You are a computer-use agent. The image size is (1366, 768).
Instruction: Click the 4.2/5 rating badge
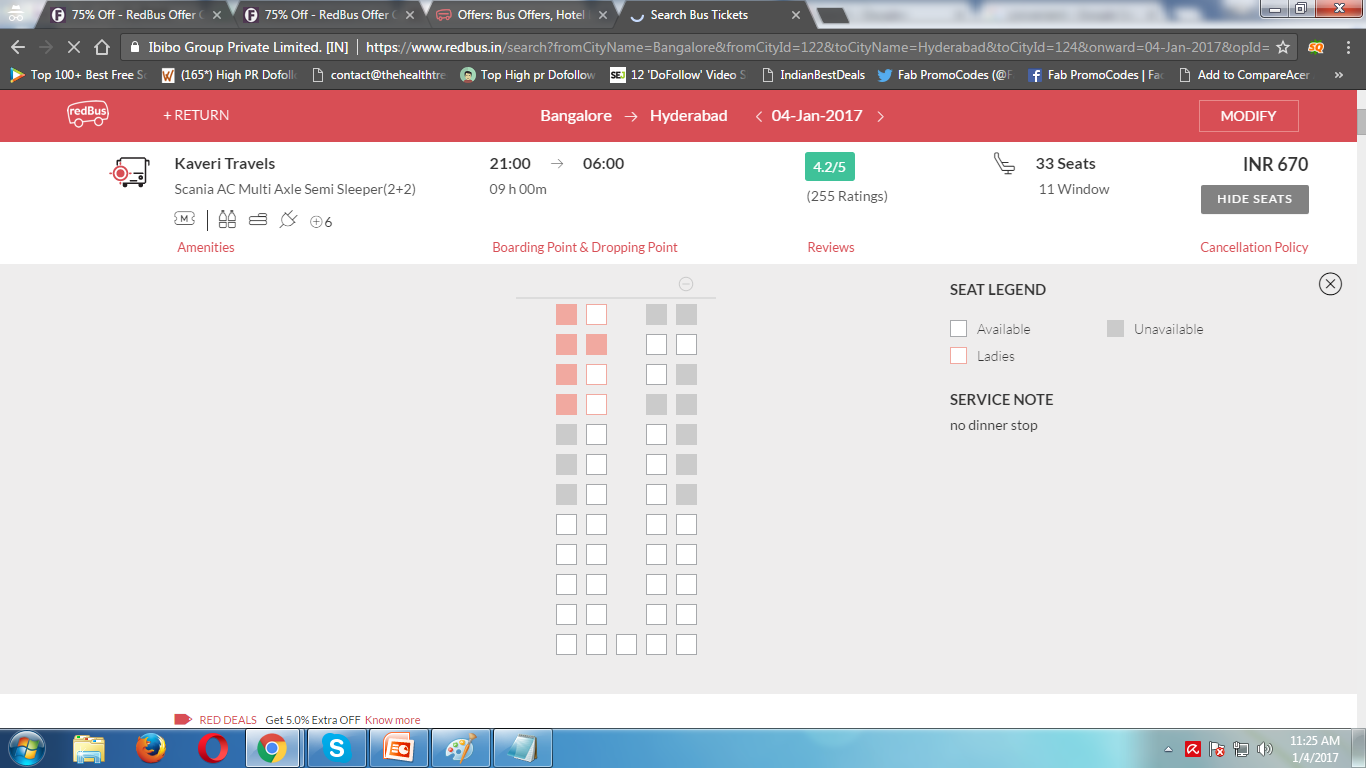point(830,166)
